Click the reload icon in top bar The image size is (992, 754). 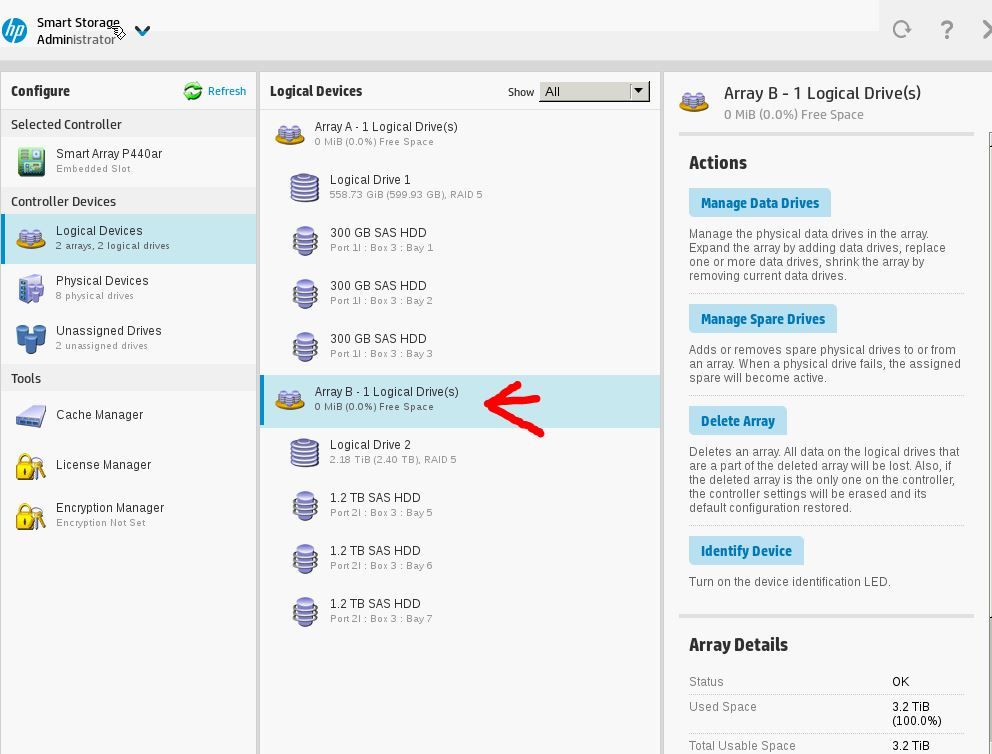pyautogui.click(x=902, y=29)
